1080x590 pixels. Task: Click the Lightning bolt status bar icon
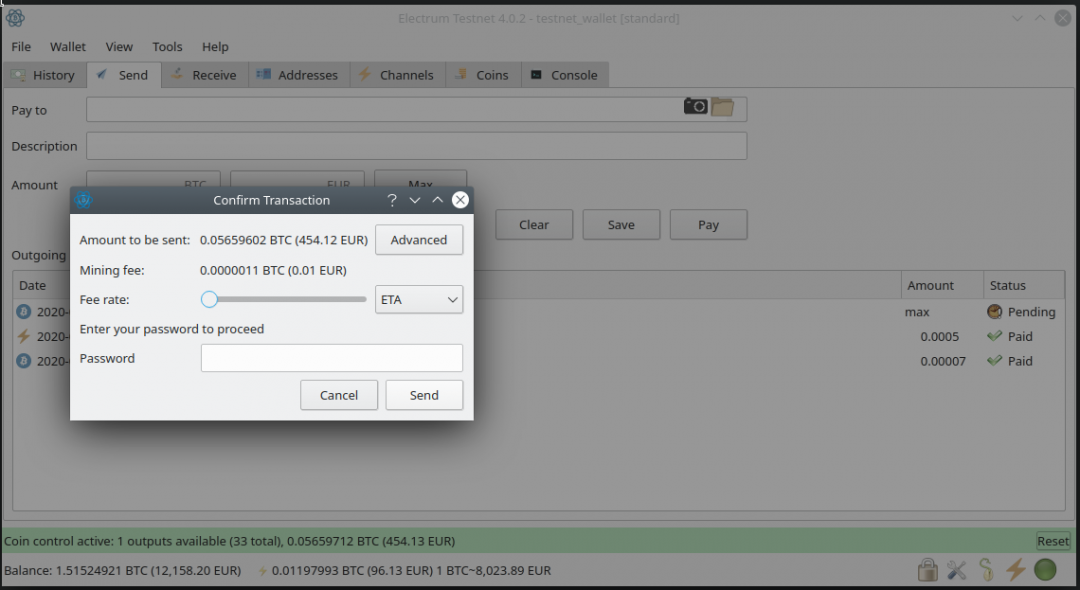point(1016,569)
